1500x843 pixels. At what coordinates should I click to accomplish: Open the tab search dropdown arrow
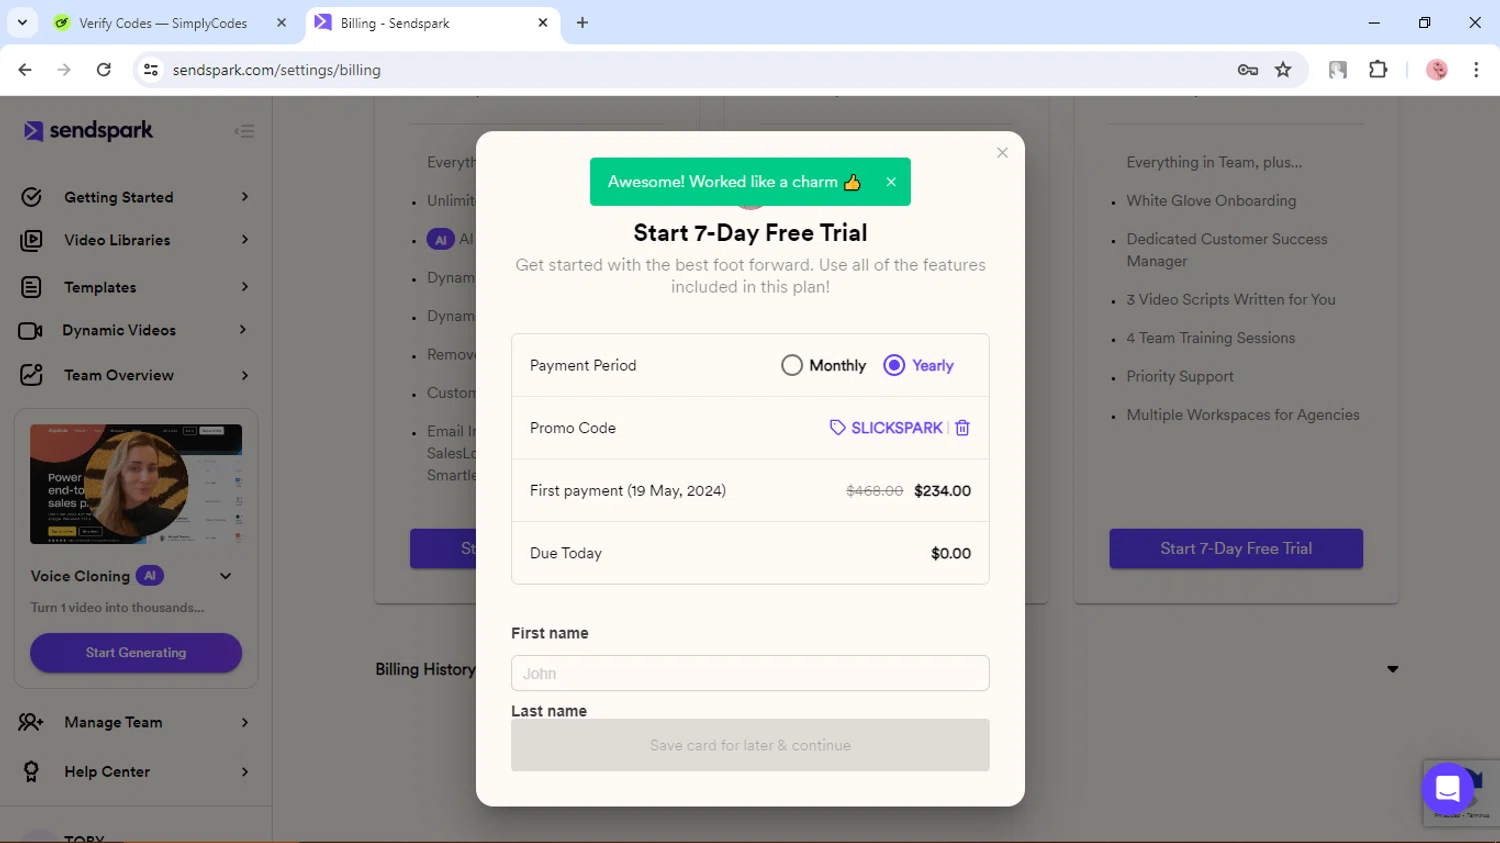[22, 22]
